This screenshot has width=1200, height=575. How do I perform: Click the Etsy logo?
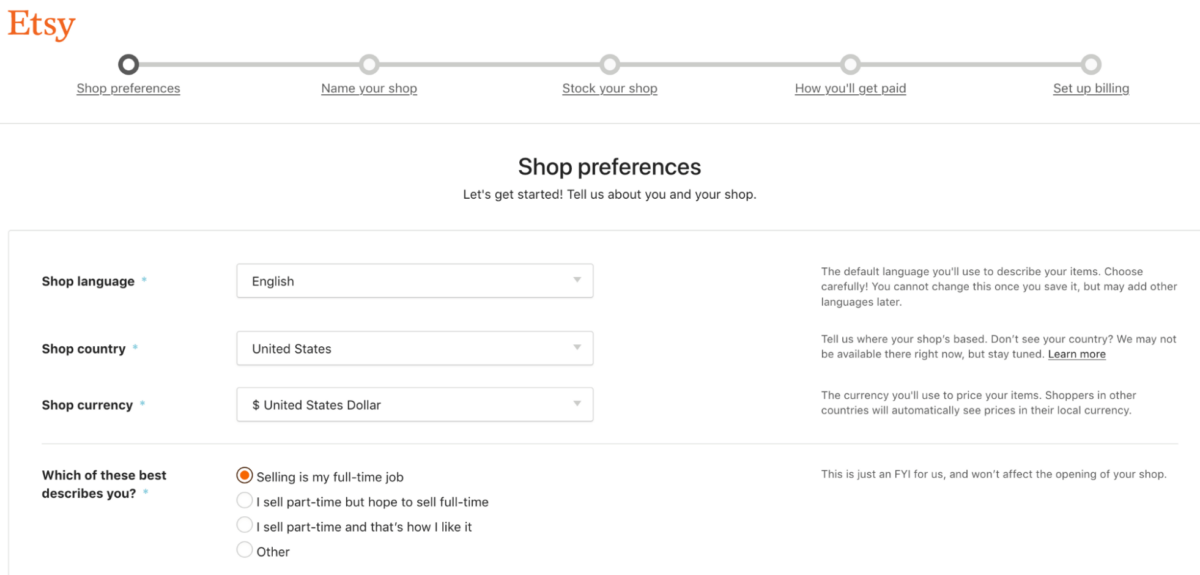coord(42,25)
